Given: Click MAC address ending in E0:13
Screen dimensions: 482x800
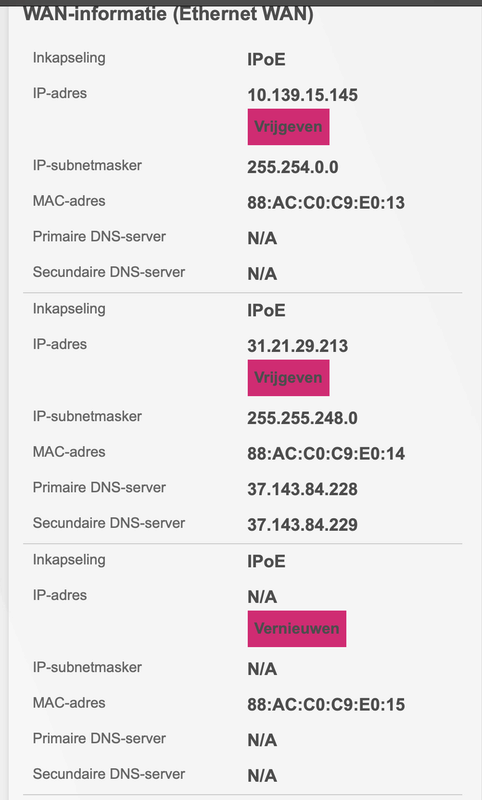Looking at the screenshot, I should 326,203.
